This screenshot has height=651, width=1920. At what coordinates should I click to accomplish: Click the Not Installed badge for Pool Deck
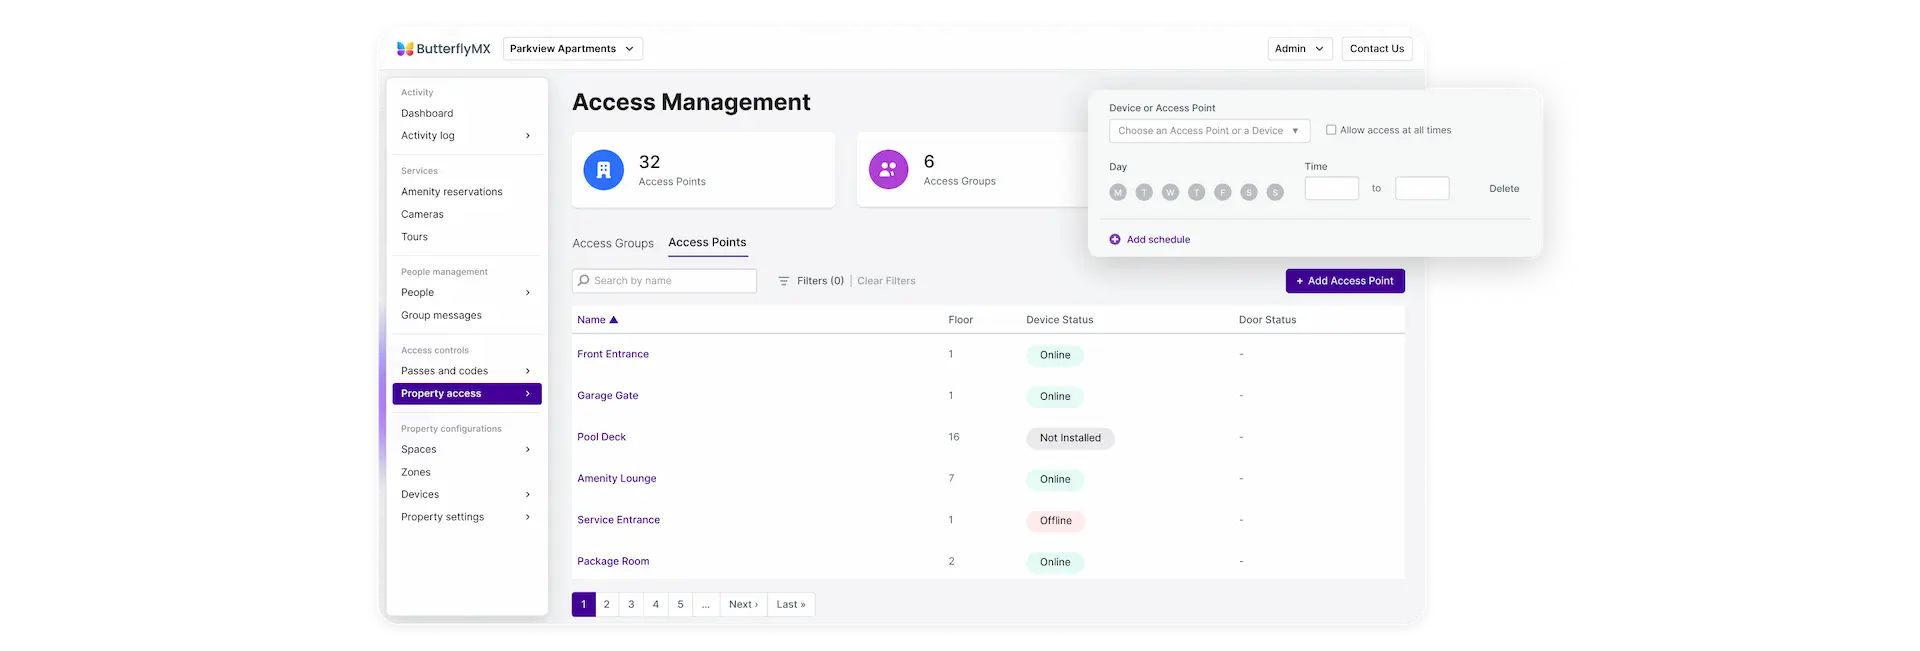(x=1070, y=438)
